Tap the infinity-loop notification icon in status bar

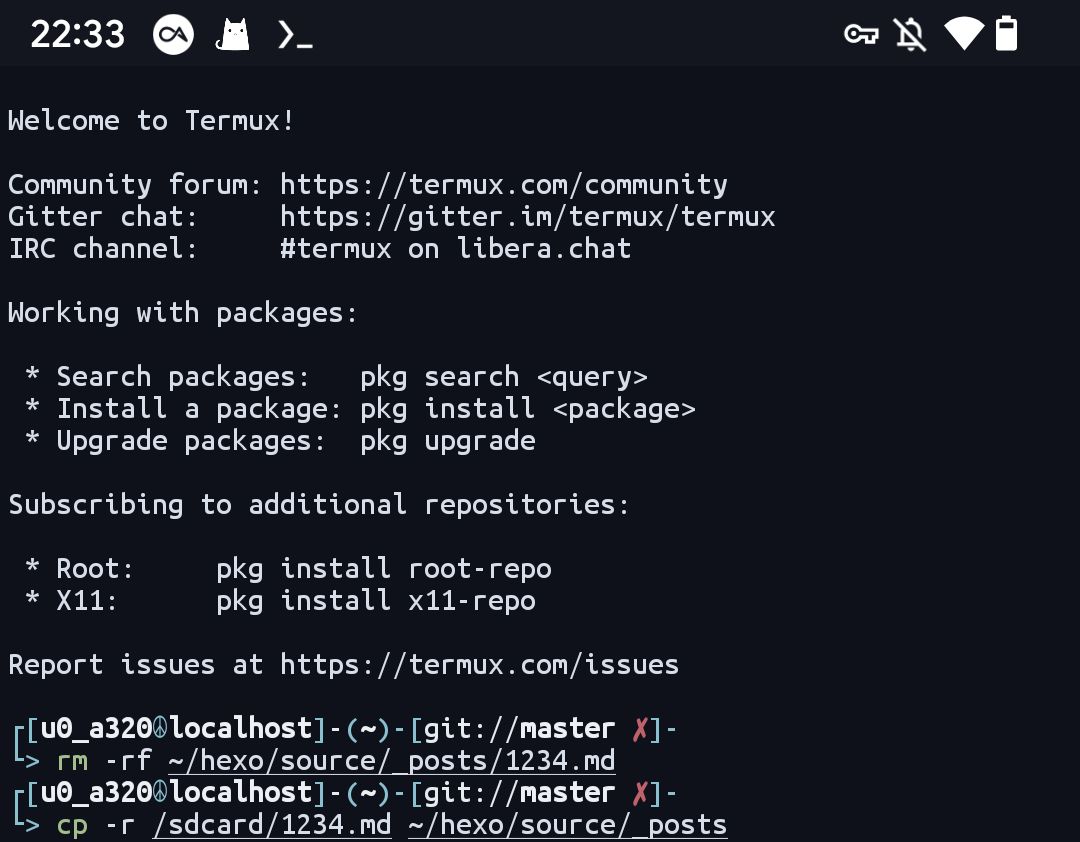pos(173,34)
